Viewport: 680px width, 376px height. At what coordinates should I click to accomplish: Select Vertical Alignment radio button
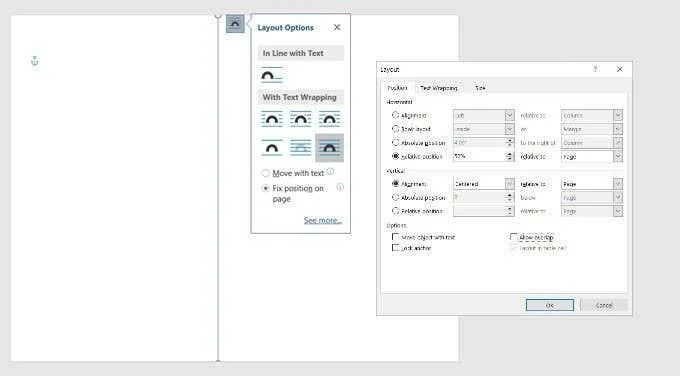coord(395,184)
